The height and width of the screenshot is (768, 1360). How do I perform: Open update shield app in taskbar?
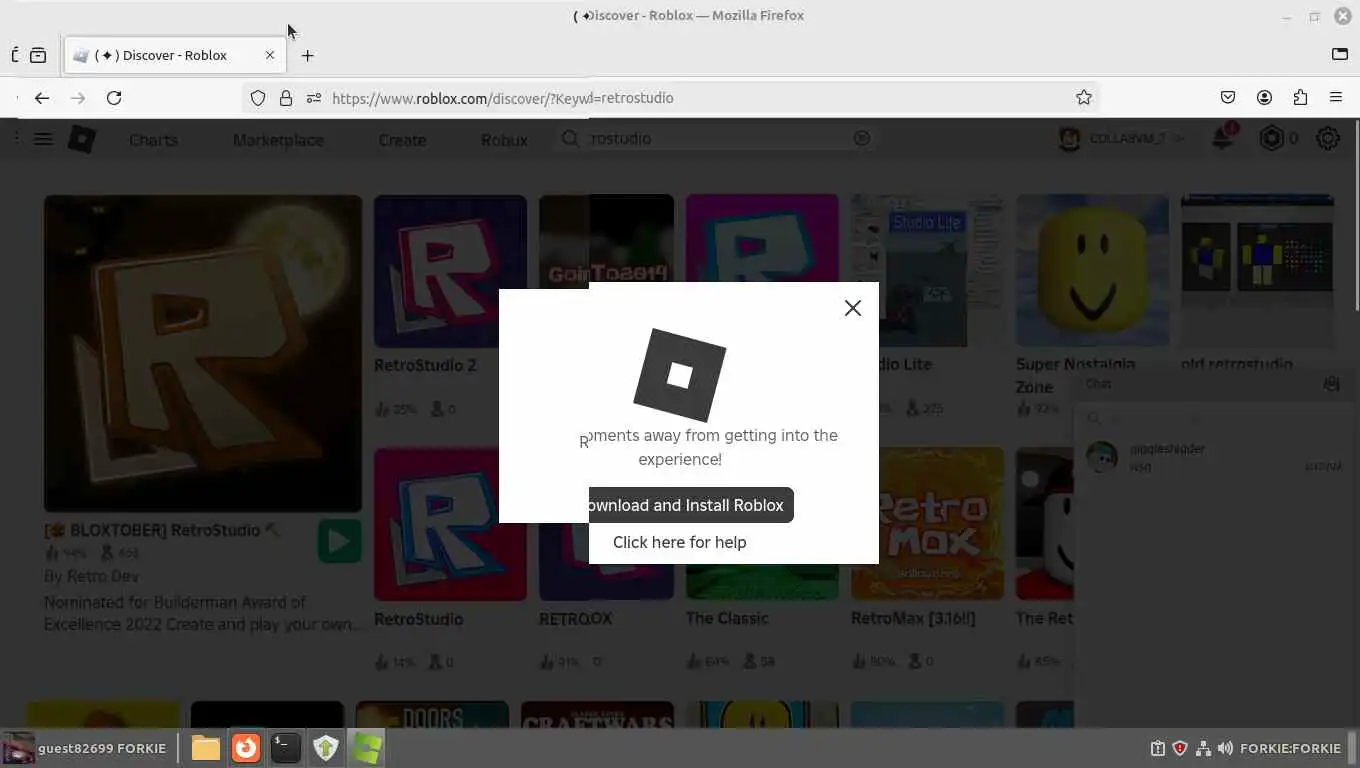point(326,748)
